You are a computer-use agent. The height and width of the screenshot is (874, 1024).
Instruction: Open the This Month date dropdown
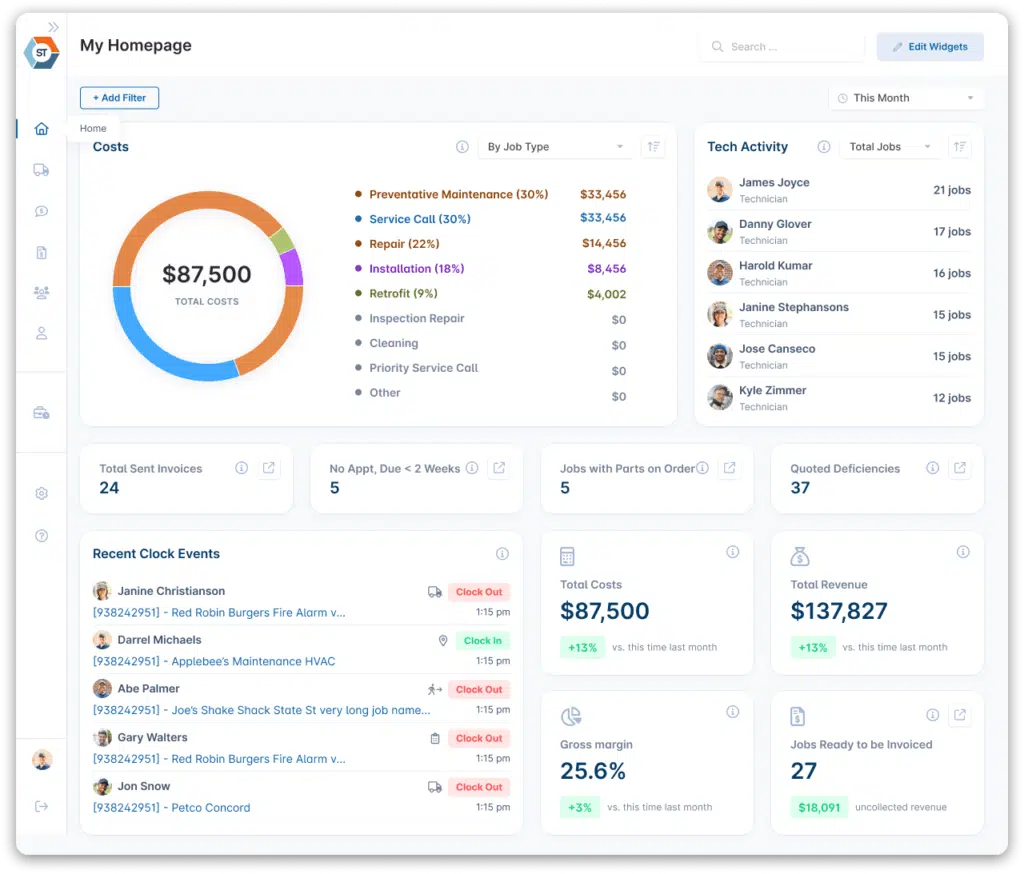coord(906,98)
